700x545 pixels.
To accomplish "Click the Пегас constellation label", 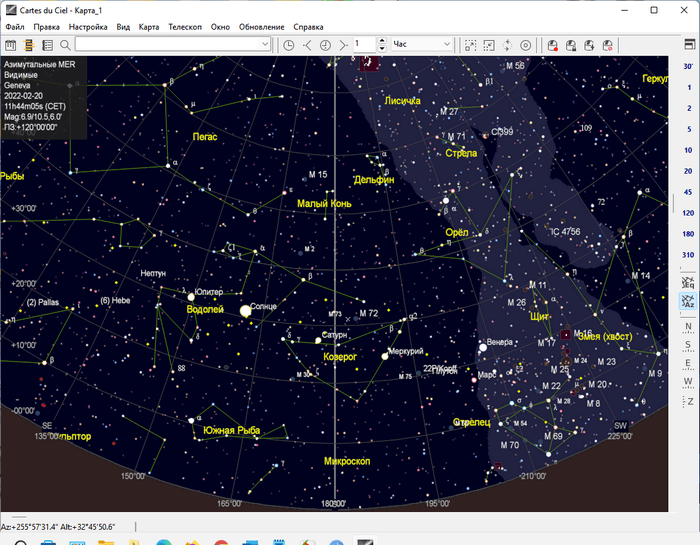I will tap(205, 137).
